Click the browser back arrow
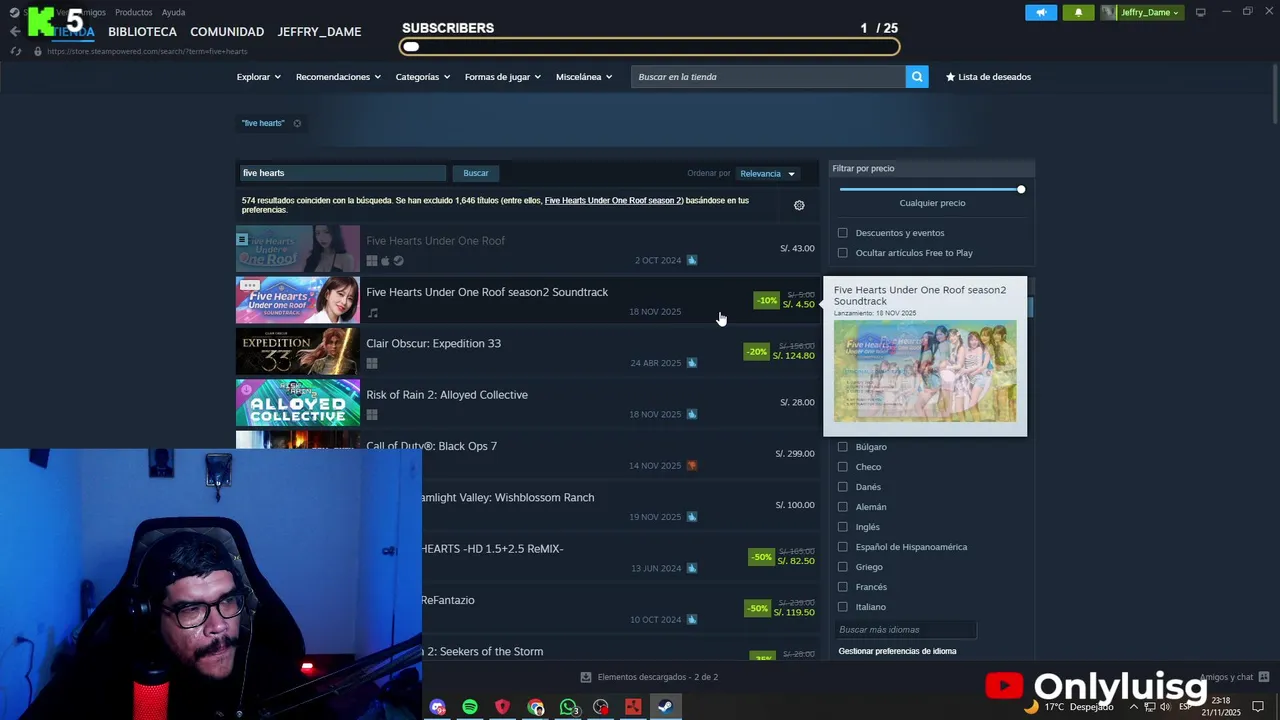 (x=15, y=32)
